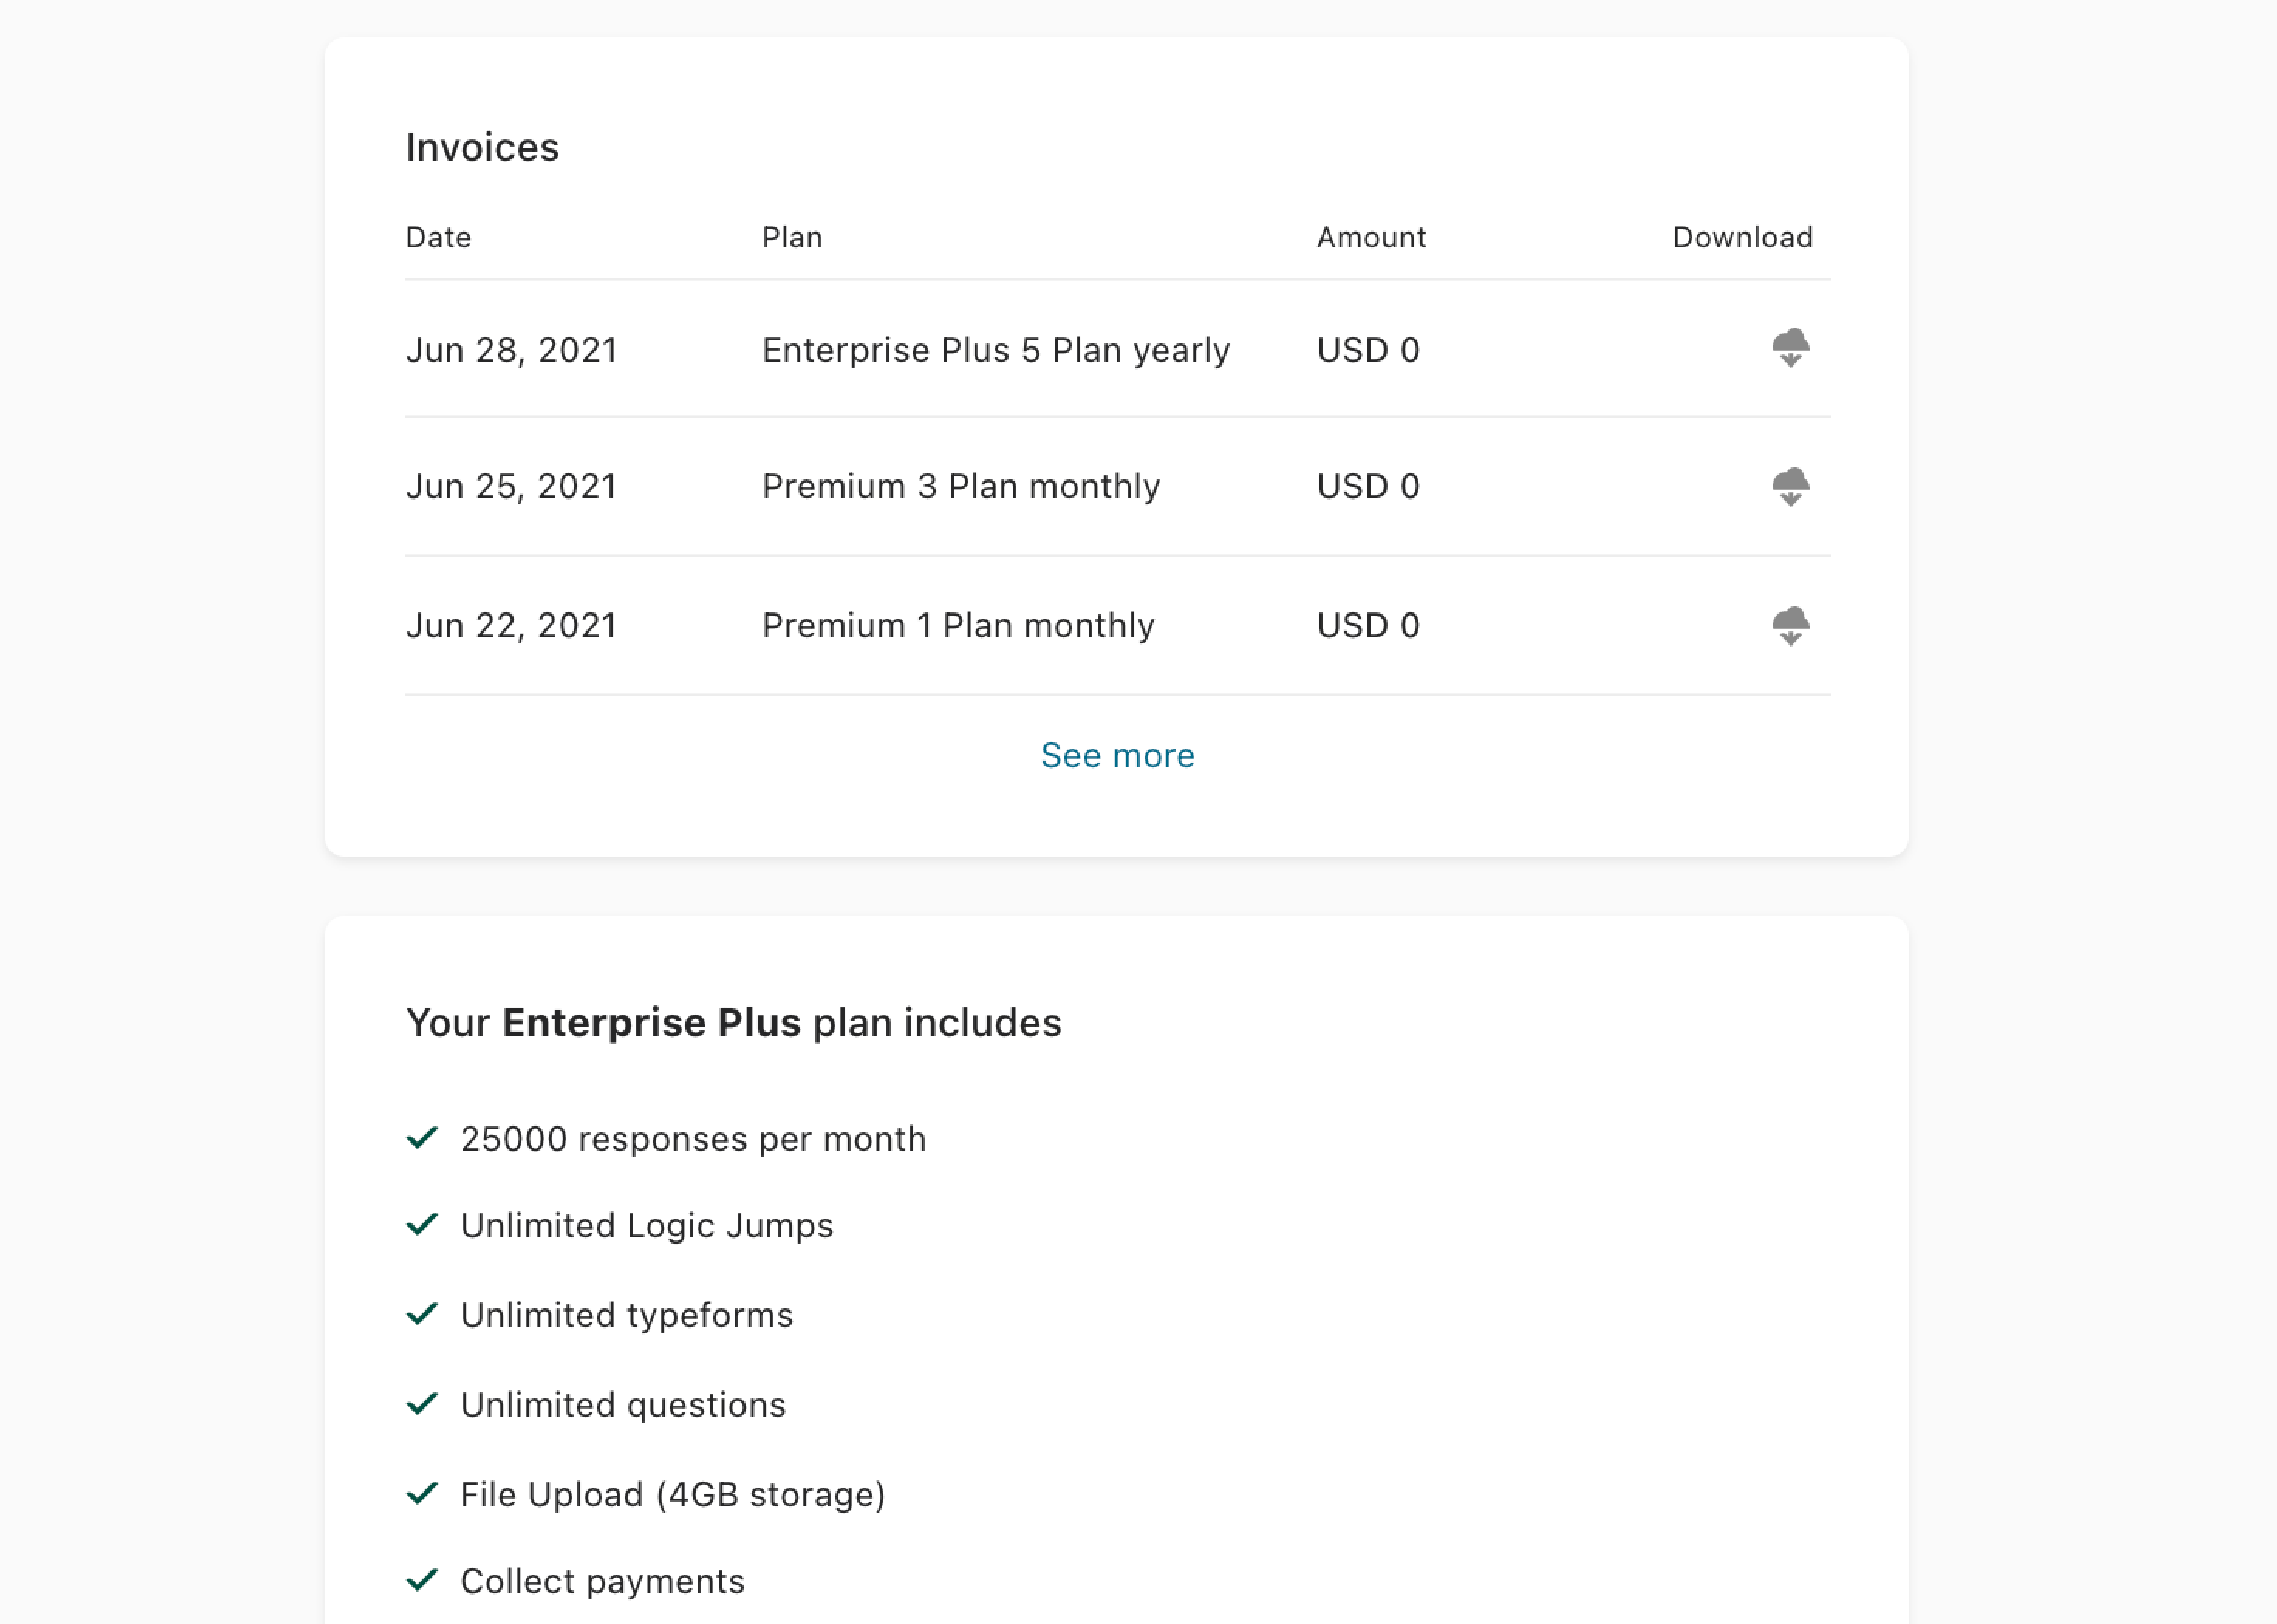Click the checkmark beside File Upload
Image resolution: width=2277 pixels, height=1624 pixels.
[422, 1493]
